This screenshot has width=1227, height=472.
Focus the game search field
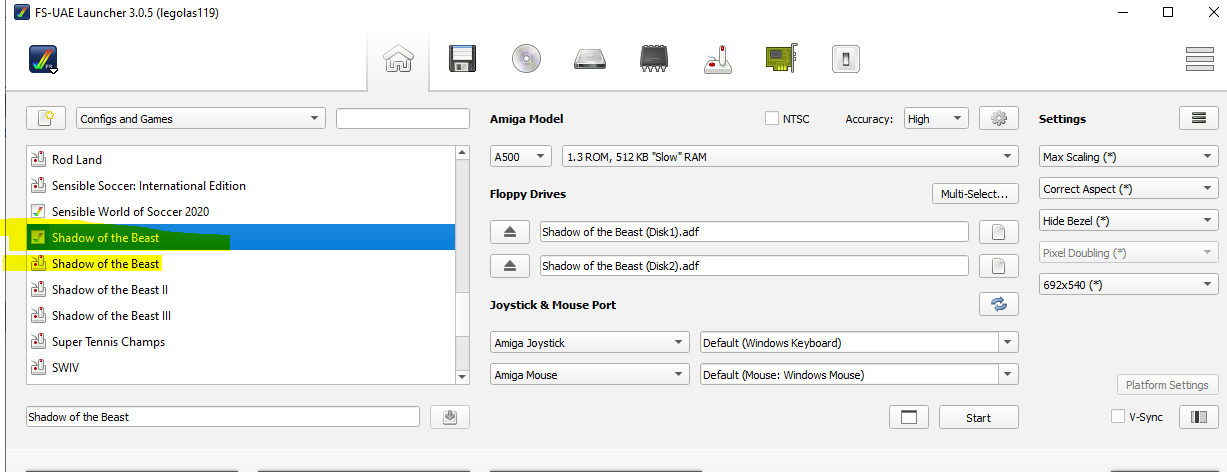403,119
